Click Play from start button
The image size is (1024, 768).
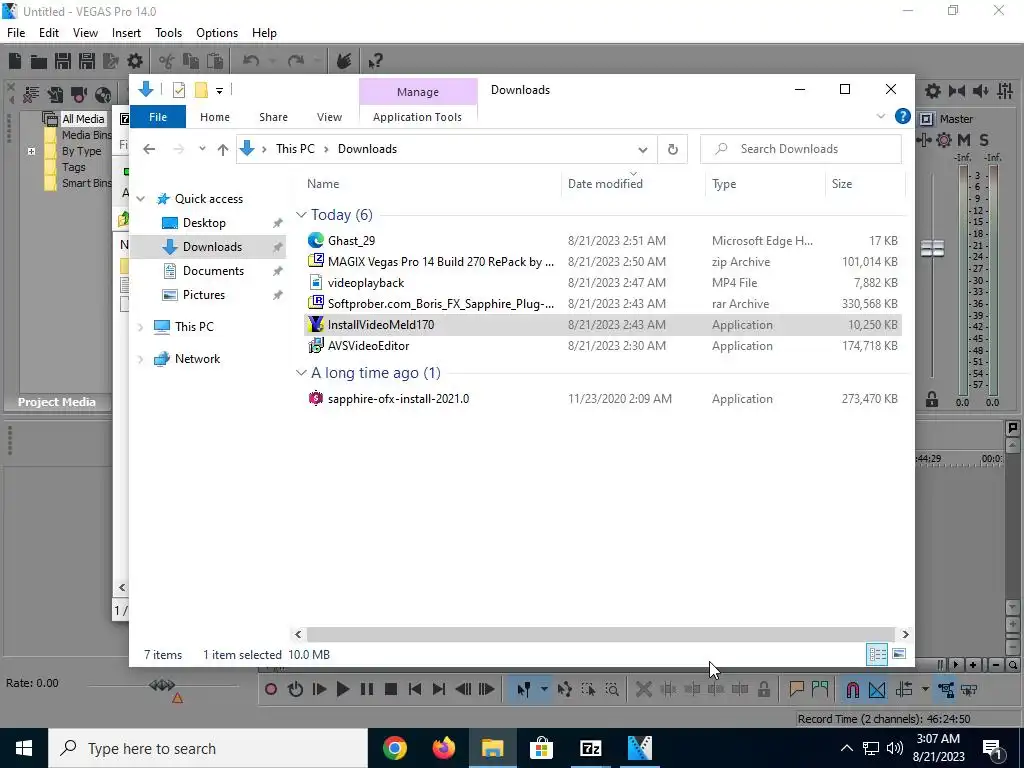tap(319, 689)
